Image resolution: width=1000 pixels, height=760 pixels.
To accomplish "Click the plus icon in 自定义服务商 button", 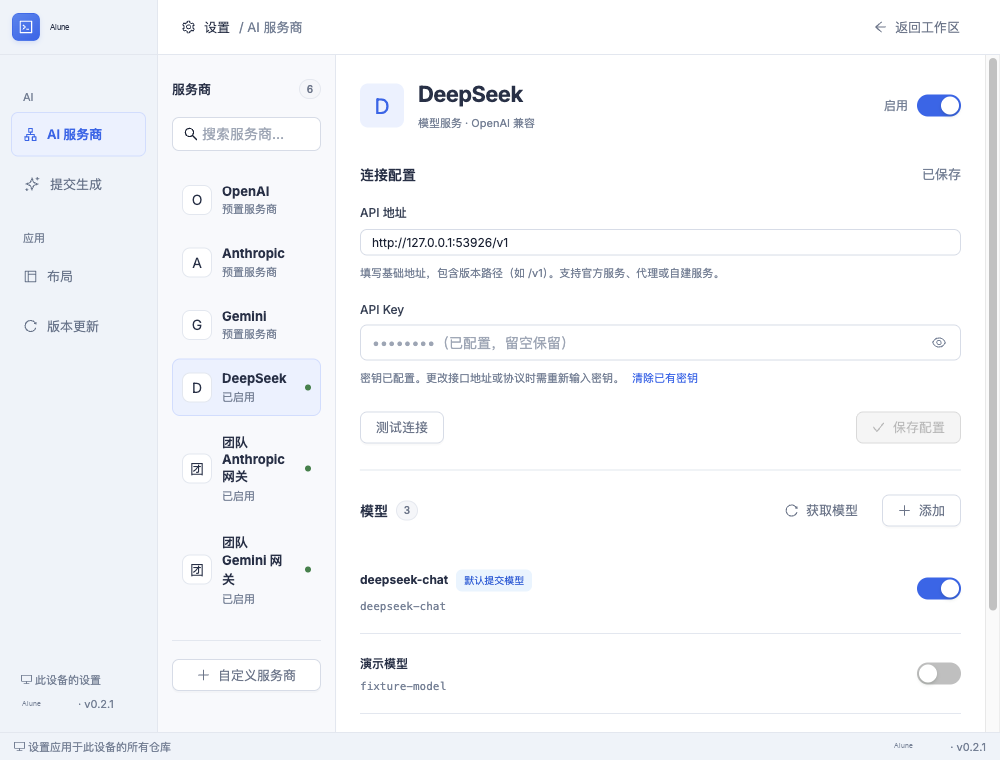I will 203,675.
